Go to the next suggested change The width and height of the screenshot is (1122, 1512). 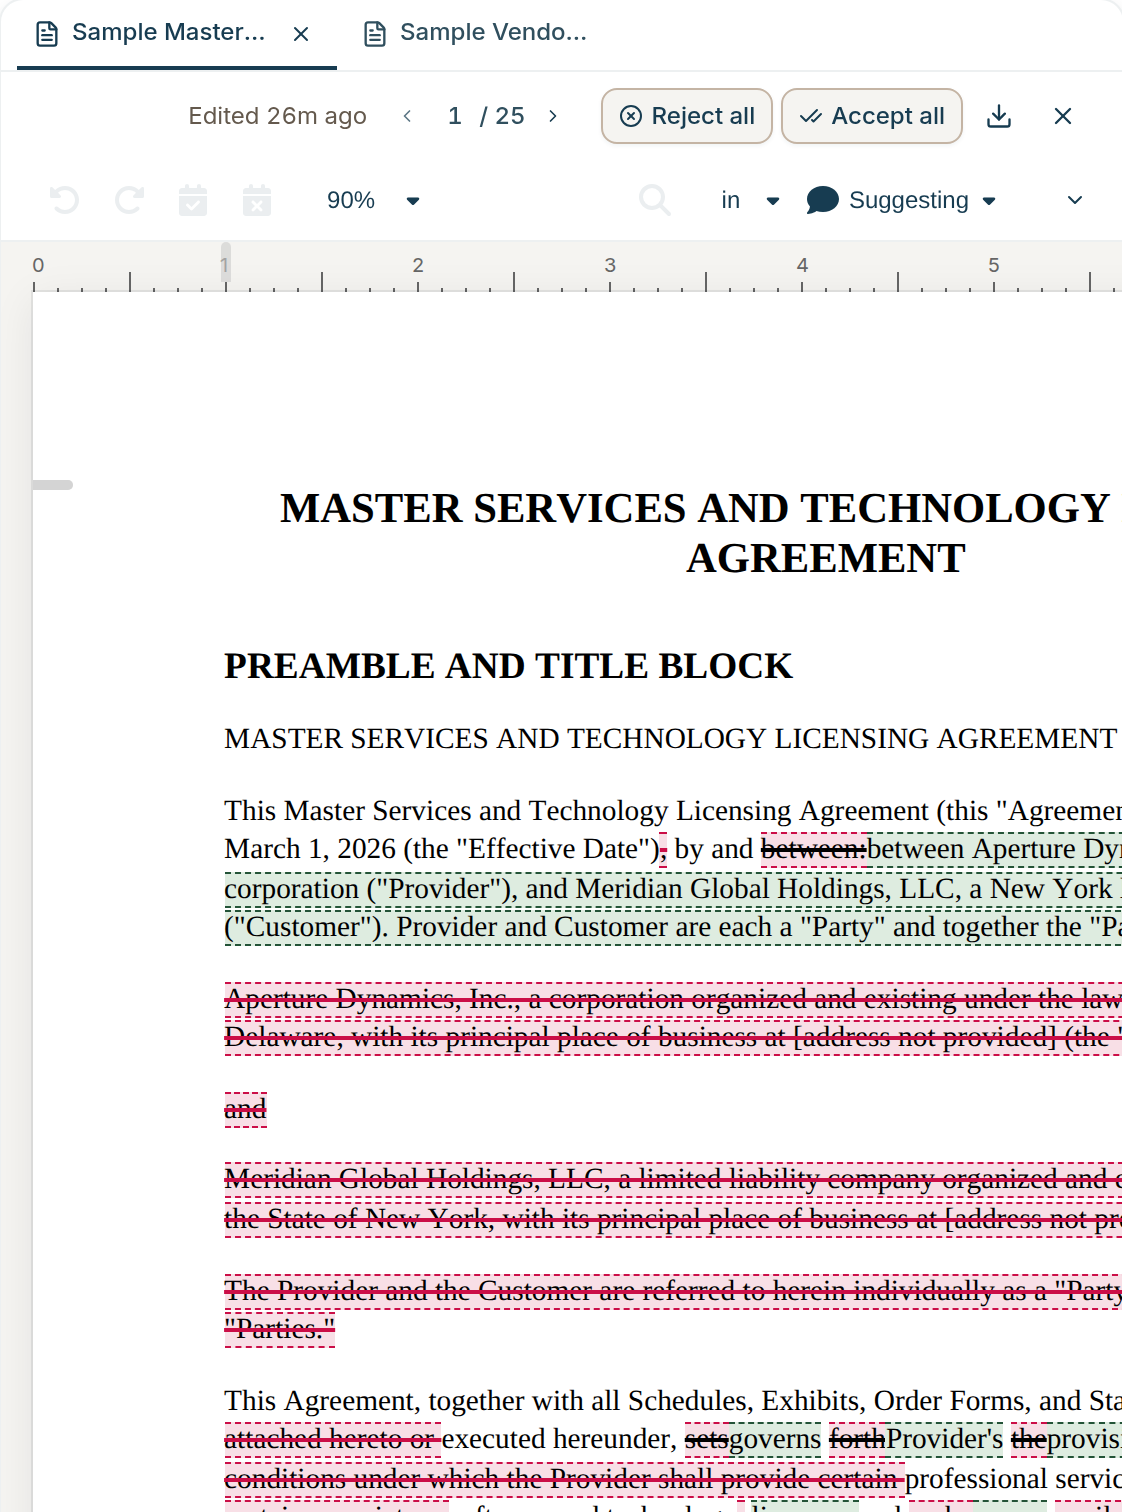click(553, 116)
